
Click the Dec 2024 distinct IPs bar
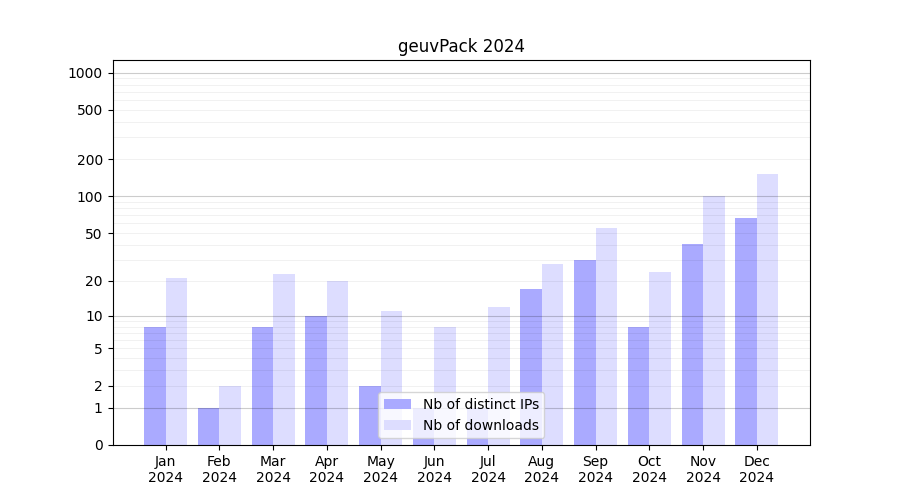point(746,331)
